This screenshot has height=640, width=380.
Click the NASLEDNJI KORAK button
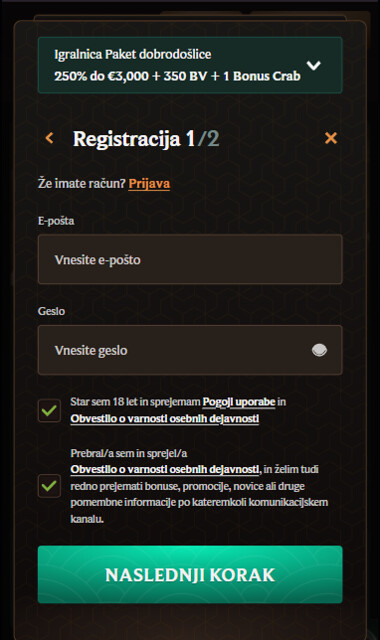[x=190, y=574]
